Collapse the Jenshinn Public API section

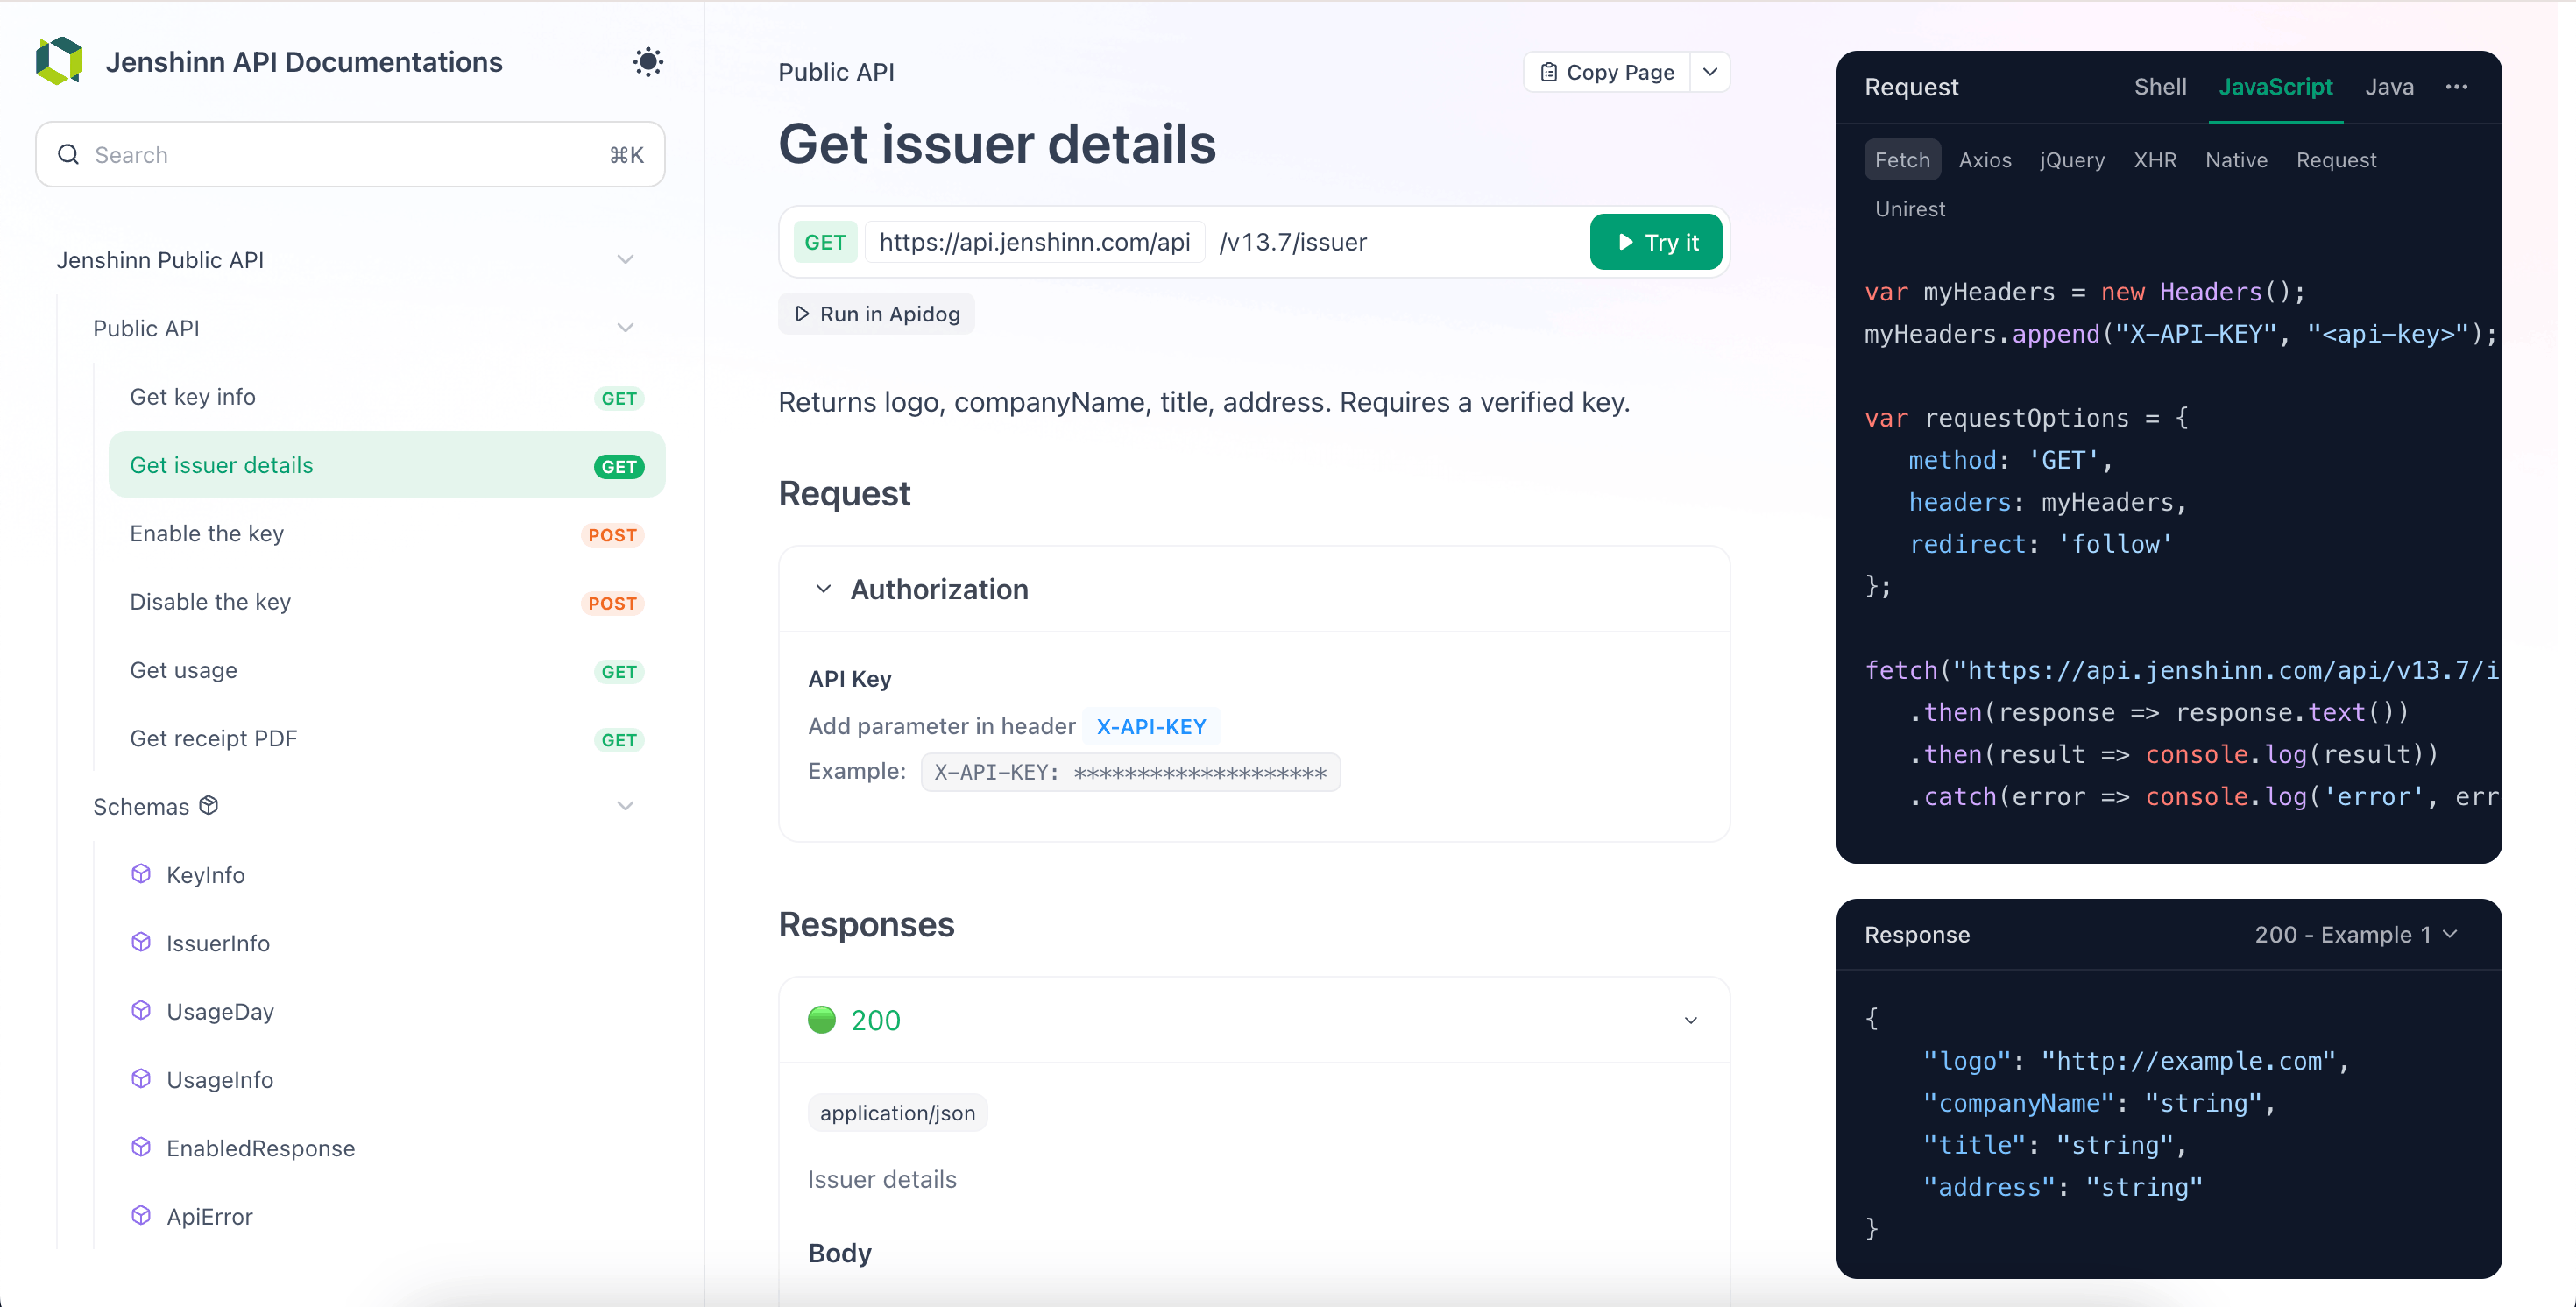click(x=625, y=259)
